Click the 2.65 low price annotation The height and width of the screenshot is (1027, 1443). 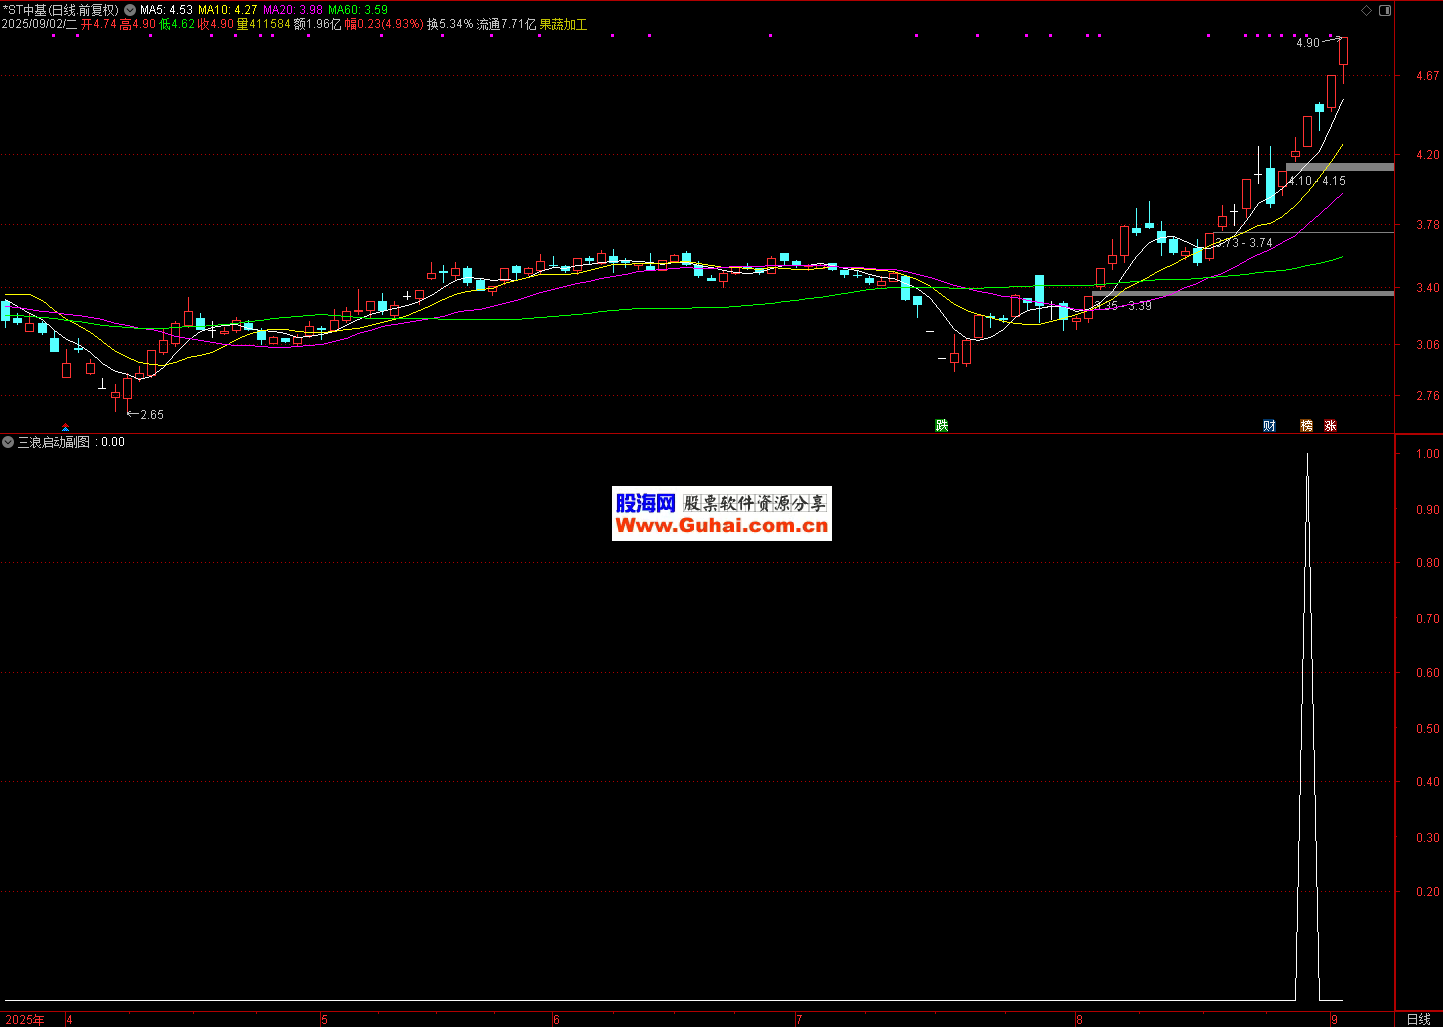pos(145,414)
